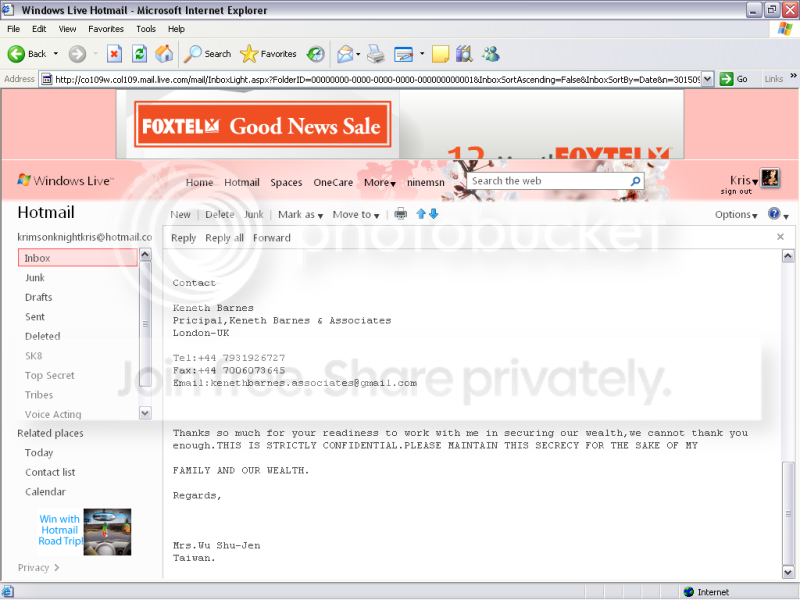800x600 pixels.
Task: Open the Tools menu
Action: [x=145, y=29]
